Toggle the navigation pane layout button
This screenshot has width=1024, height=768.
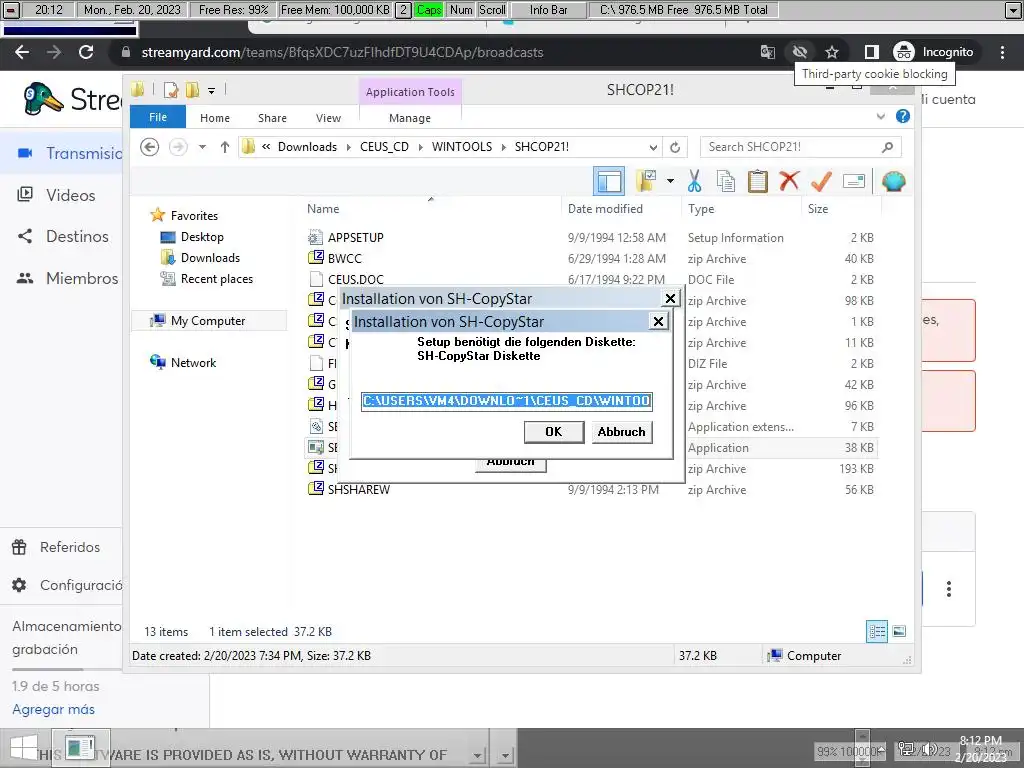point(609,181)
